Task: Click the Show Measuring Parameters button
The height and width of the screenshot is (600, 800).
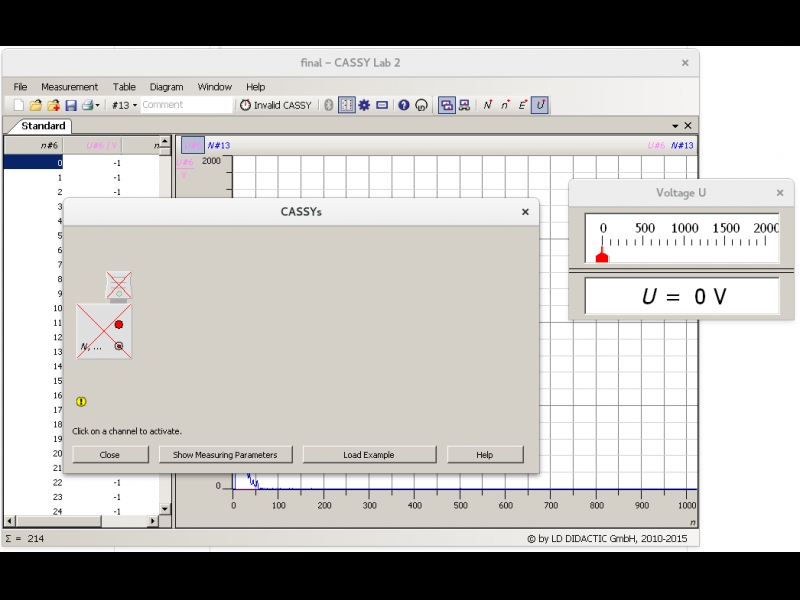Action: tap(225, 454)
